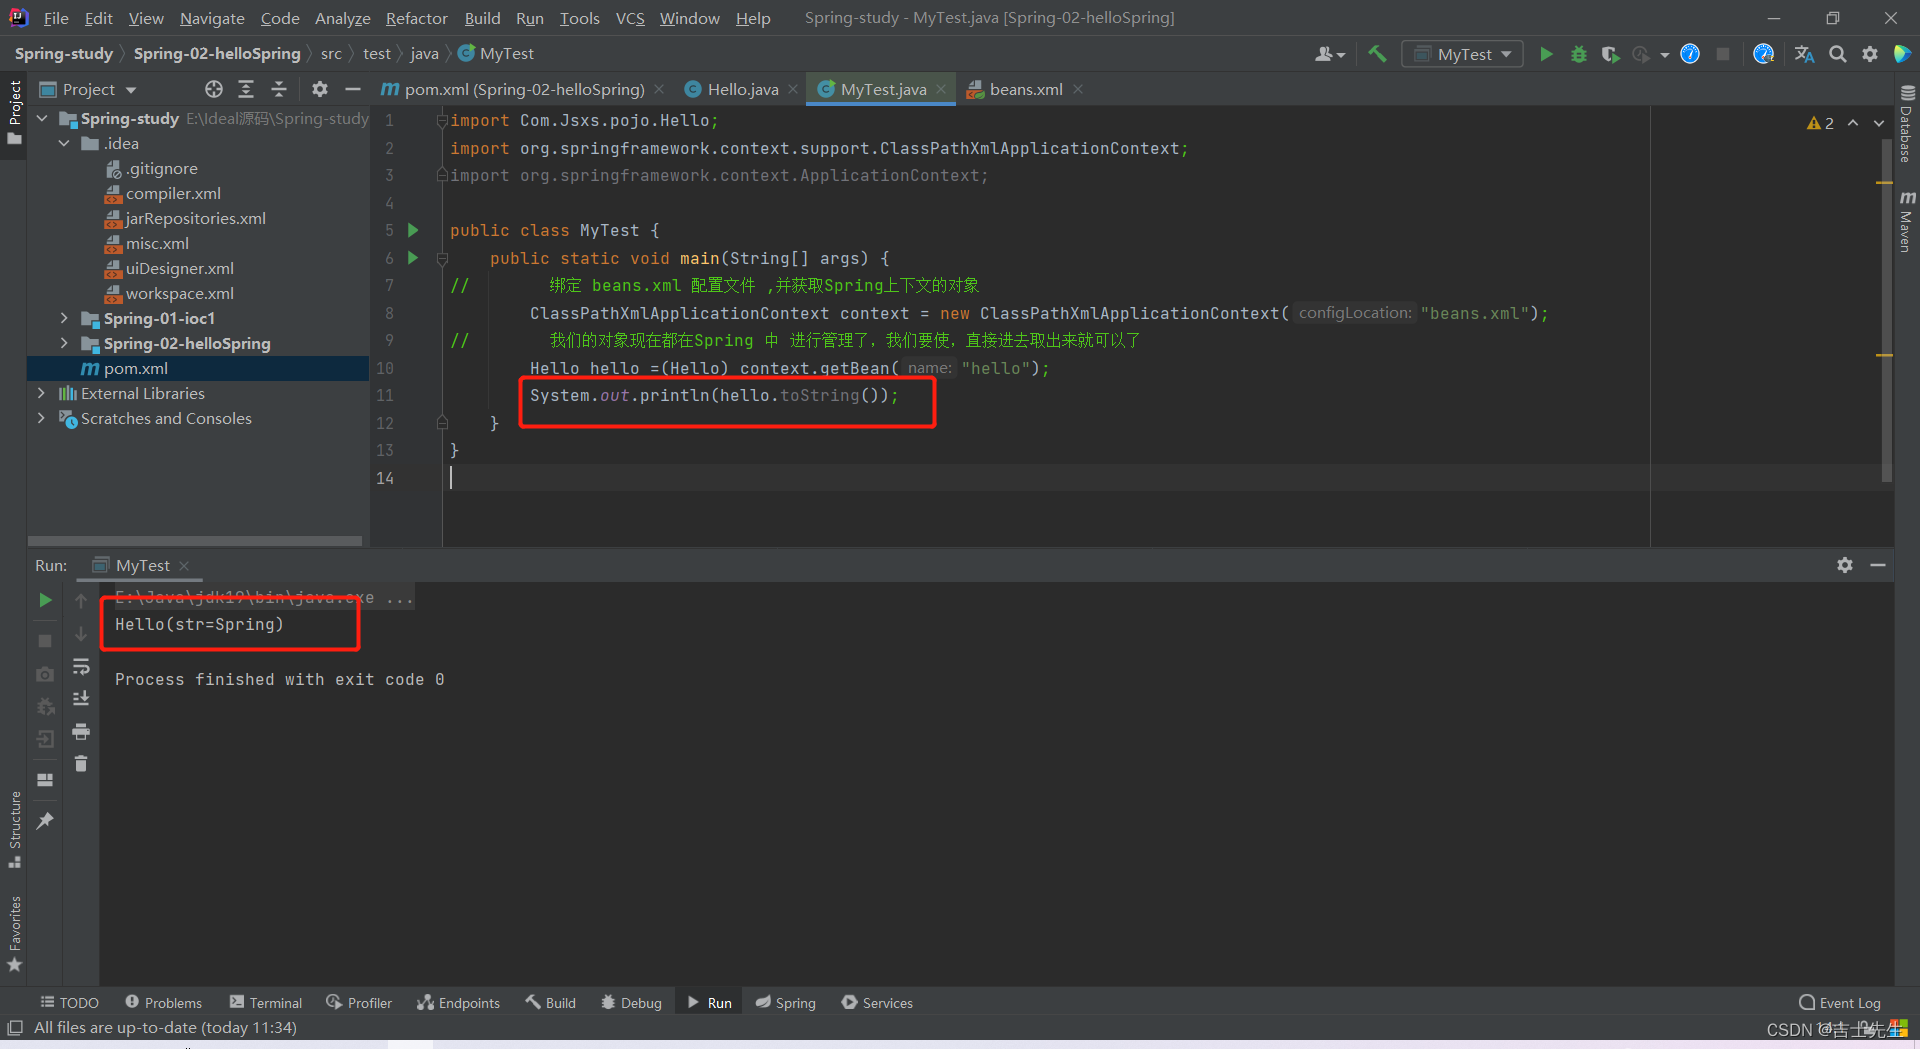Rerun MyTest in the Run panel

click(45, 600)
